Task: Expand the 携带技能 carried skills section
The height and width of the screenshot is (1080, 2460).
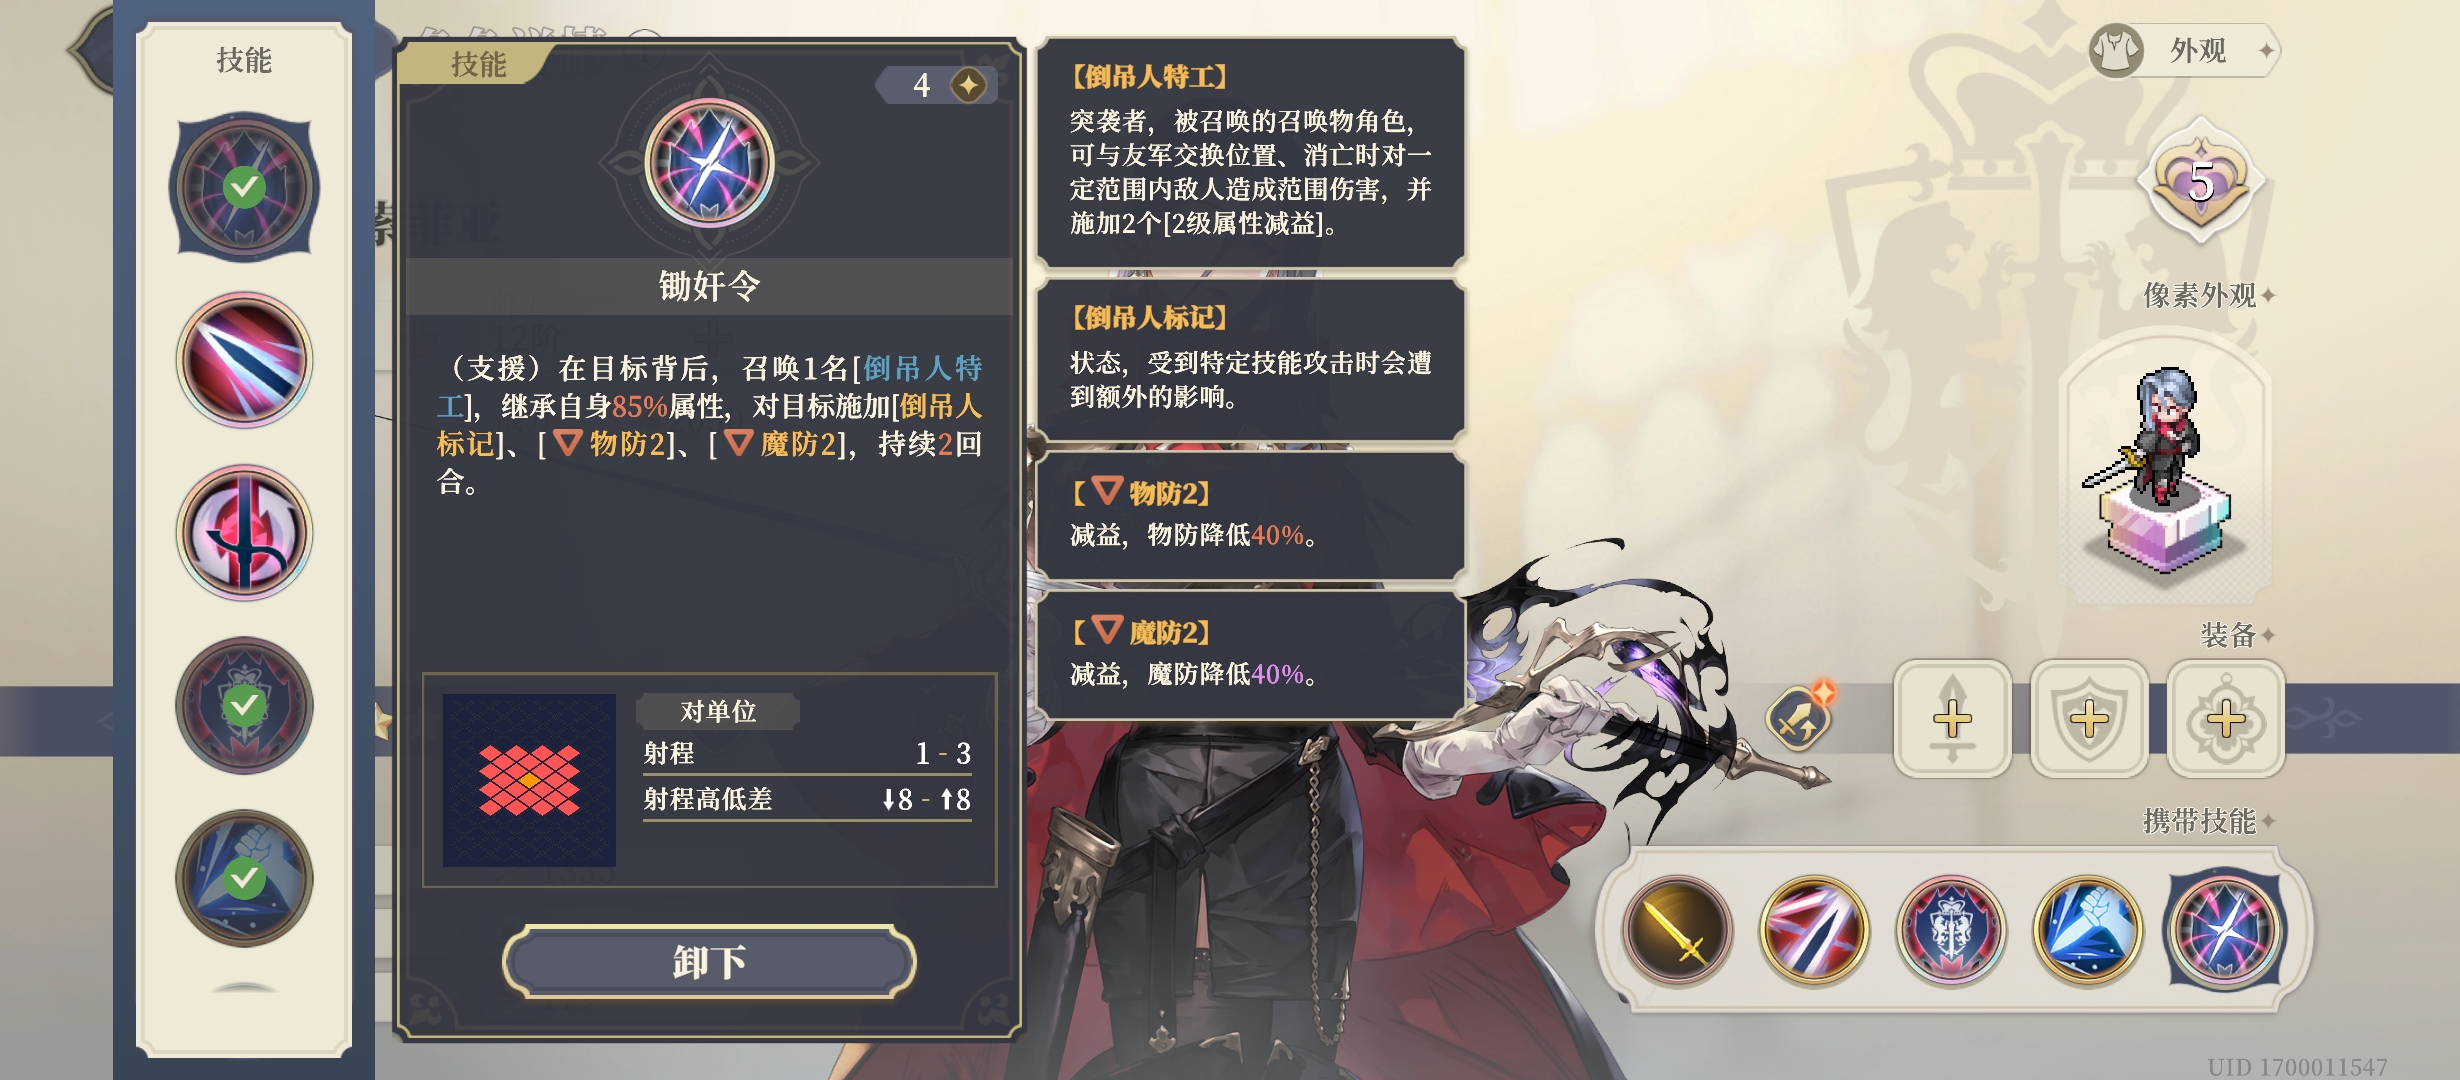Action: pos(2209,821)
